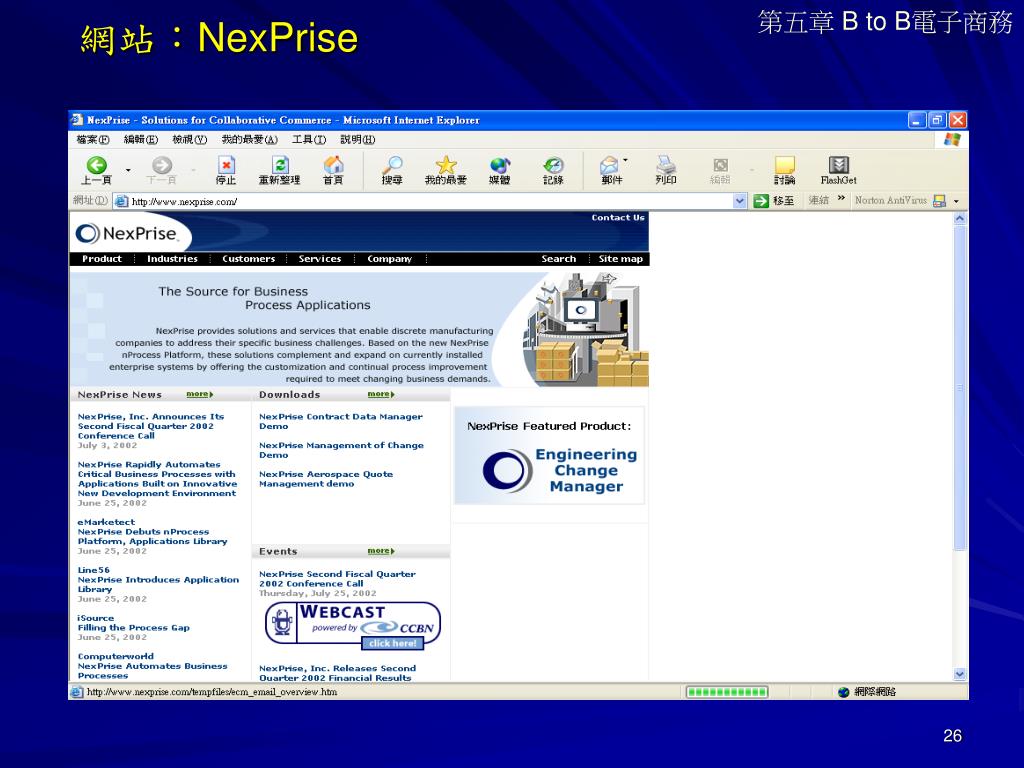Open NexPrise Rapidly Automates Critical Business Processes news
The width and height of the screenshot is (1024, 768).
coord(157,479)
